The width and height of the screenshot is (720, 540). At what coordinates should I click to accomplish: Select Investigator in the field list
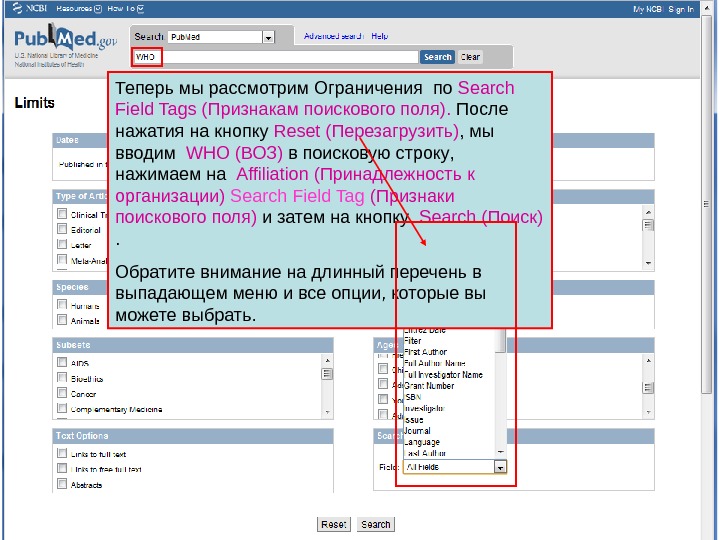(x=424, y=408)
